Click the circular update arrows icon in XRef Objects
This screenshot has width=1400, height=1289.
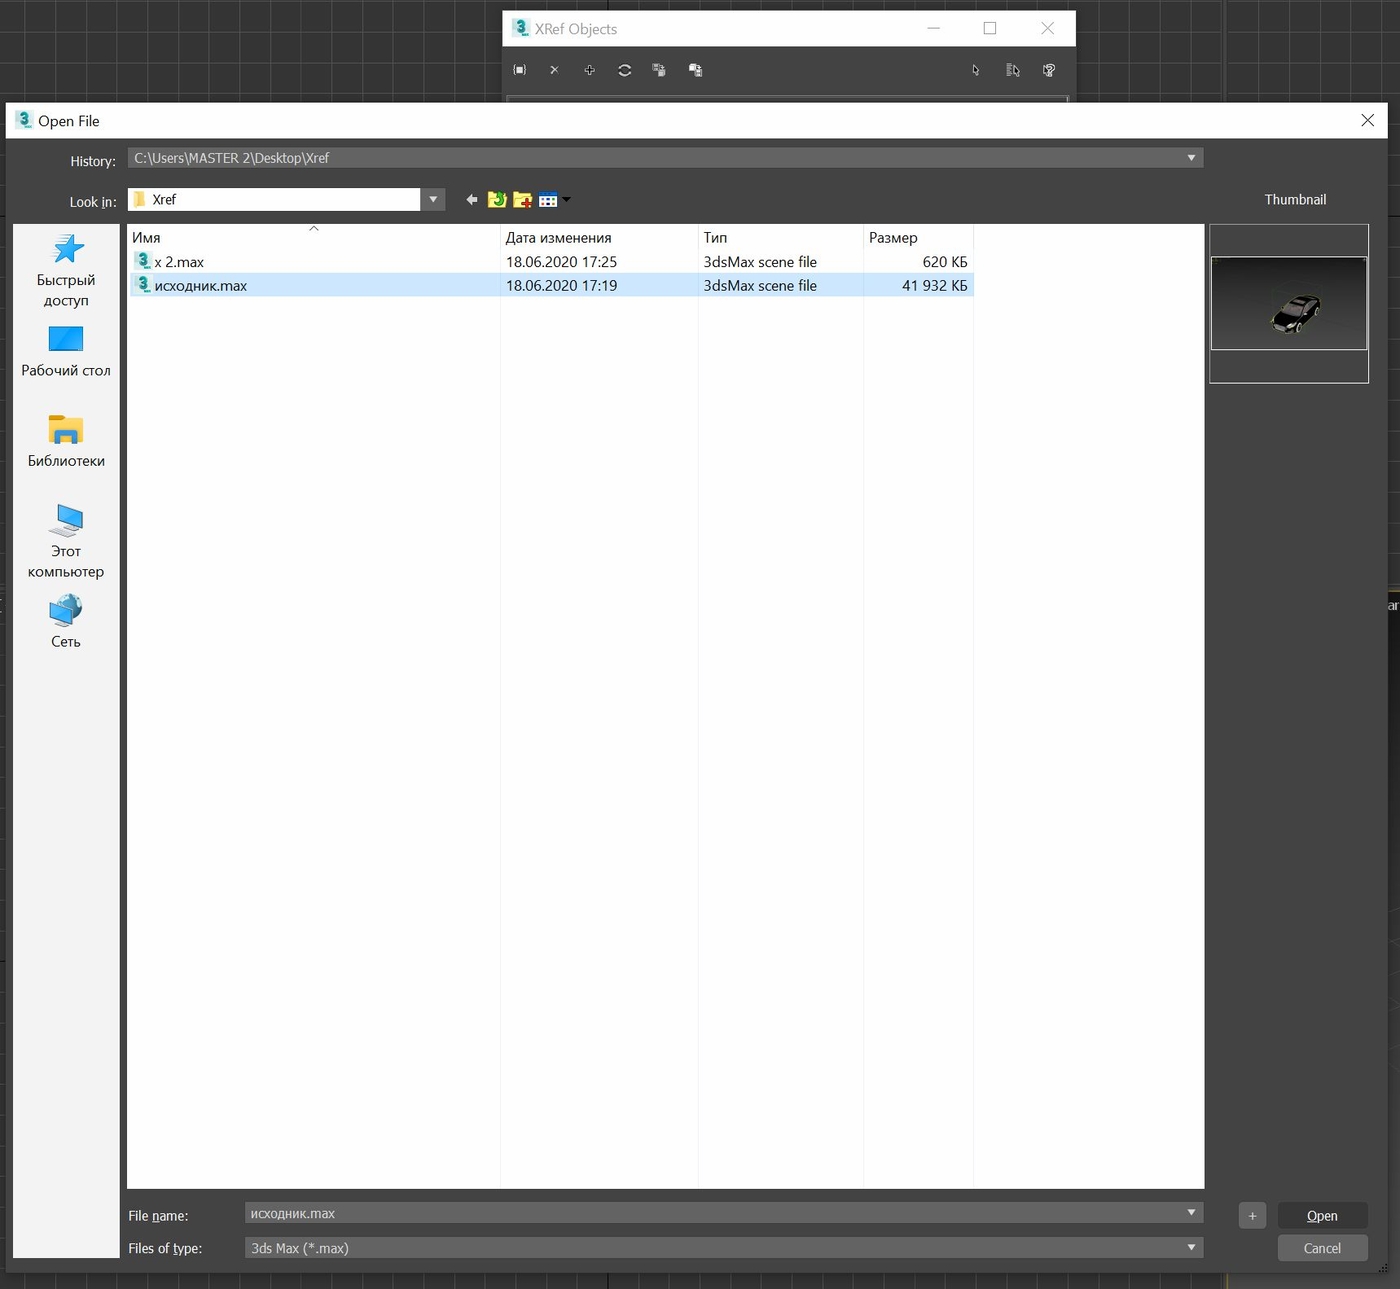624,70
